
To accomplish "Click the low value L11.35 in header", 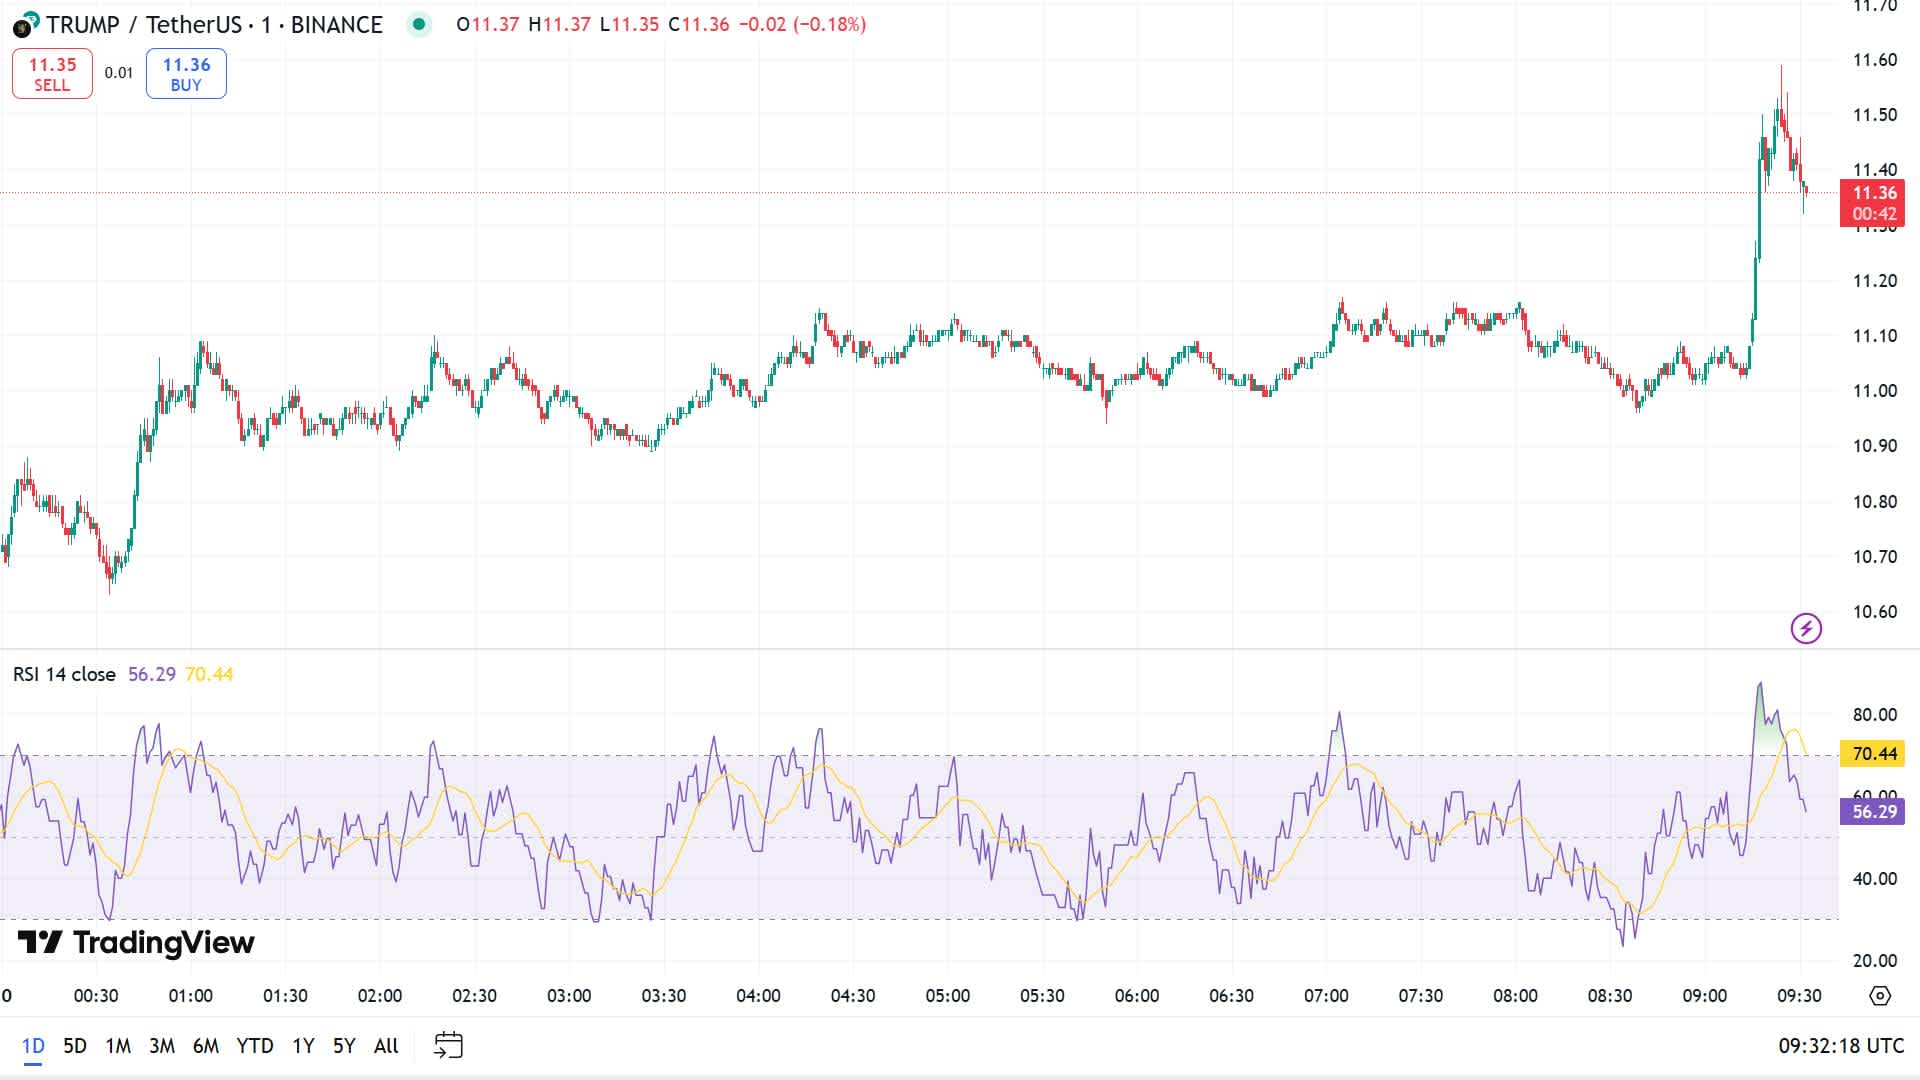I will tap(630, 24).
